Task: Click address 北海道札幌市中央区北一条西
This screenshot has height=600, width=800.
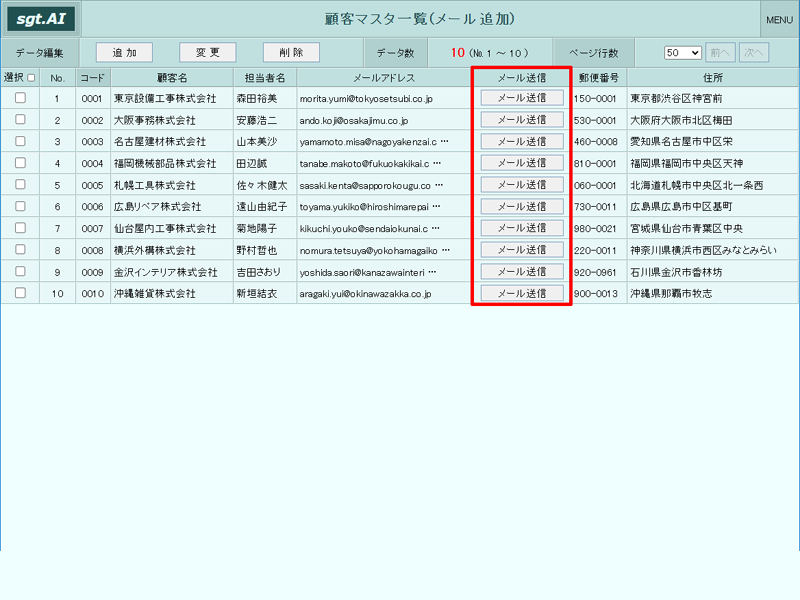Action: [x=696, y=185]
